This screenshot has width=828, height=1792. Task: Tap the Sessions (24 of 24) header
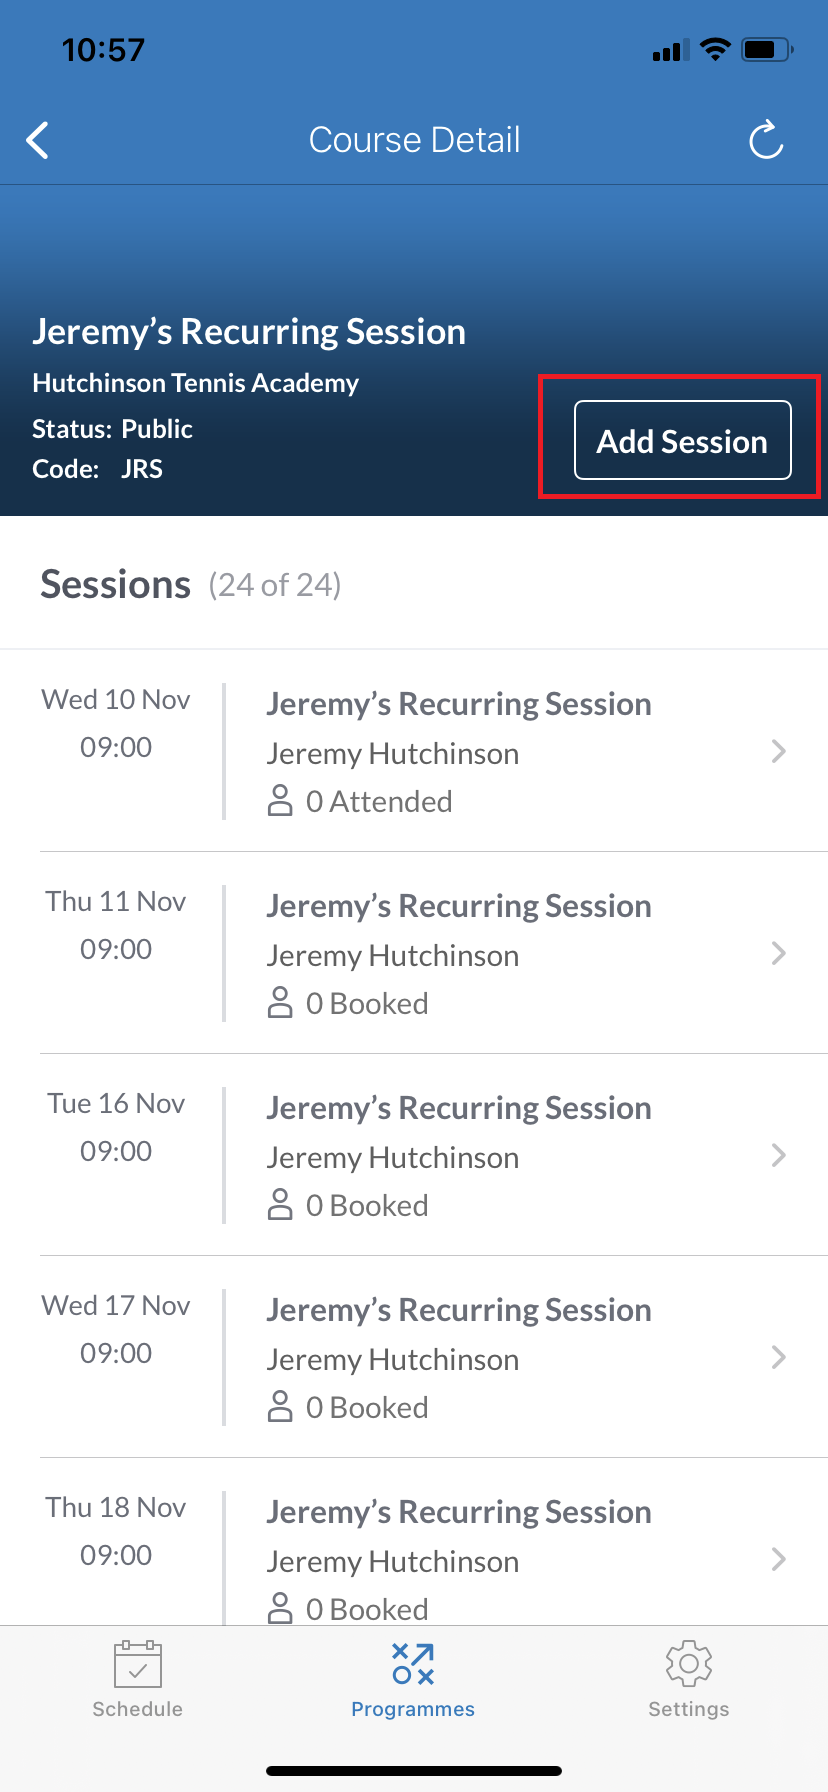tap(190, 585)
